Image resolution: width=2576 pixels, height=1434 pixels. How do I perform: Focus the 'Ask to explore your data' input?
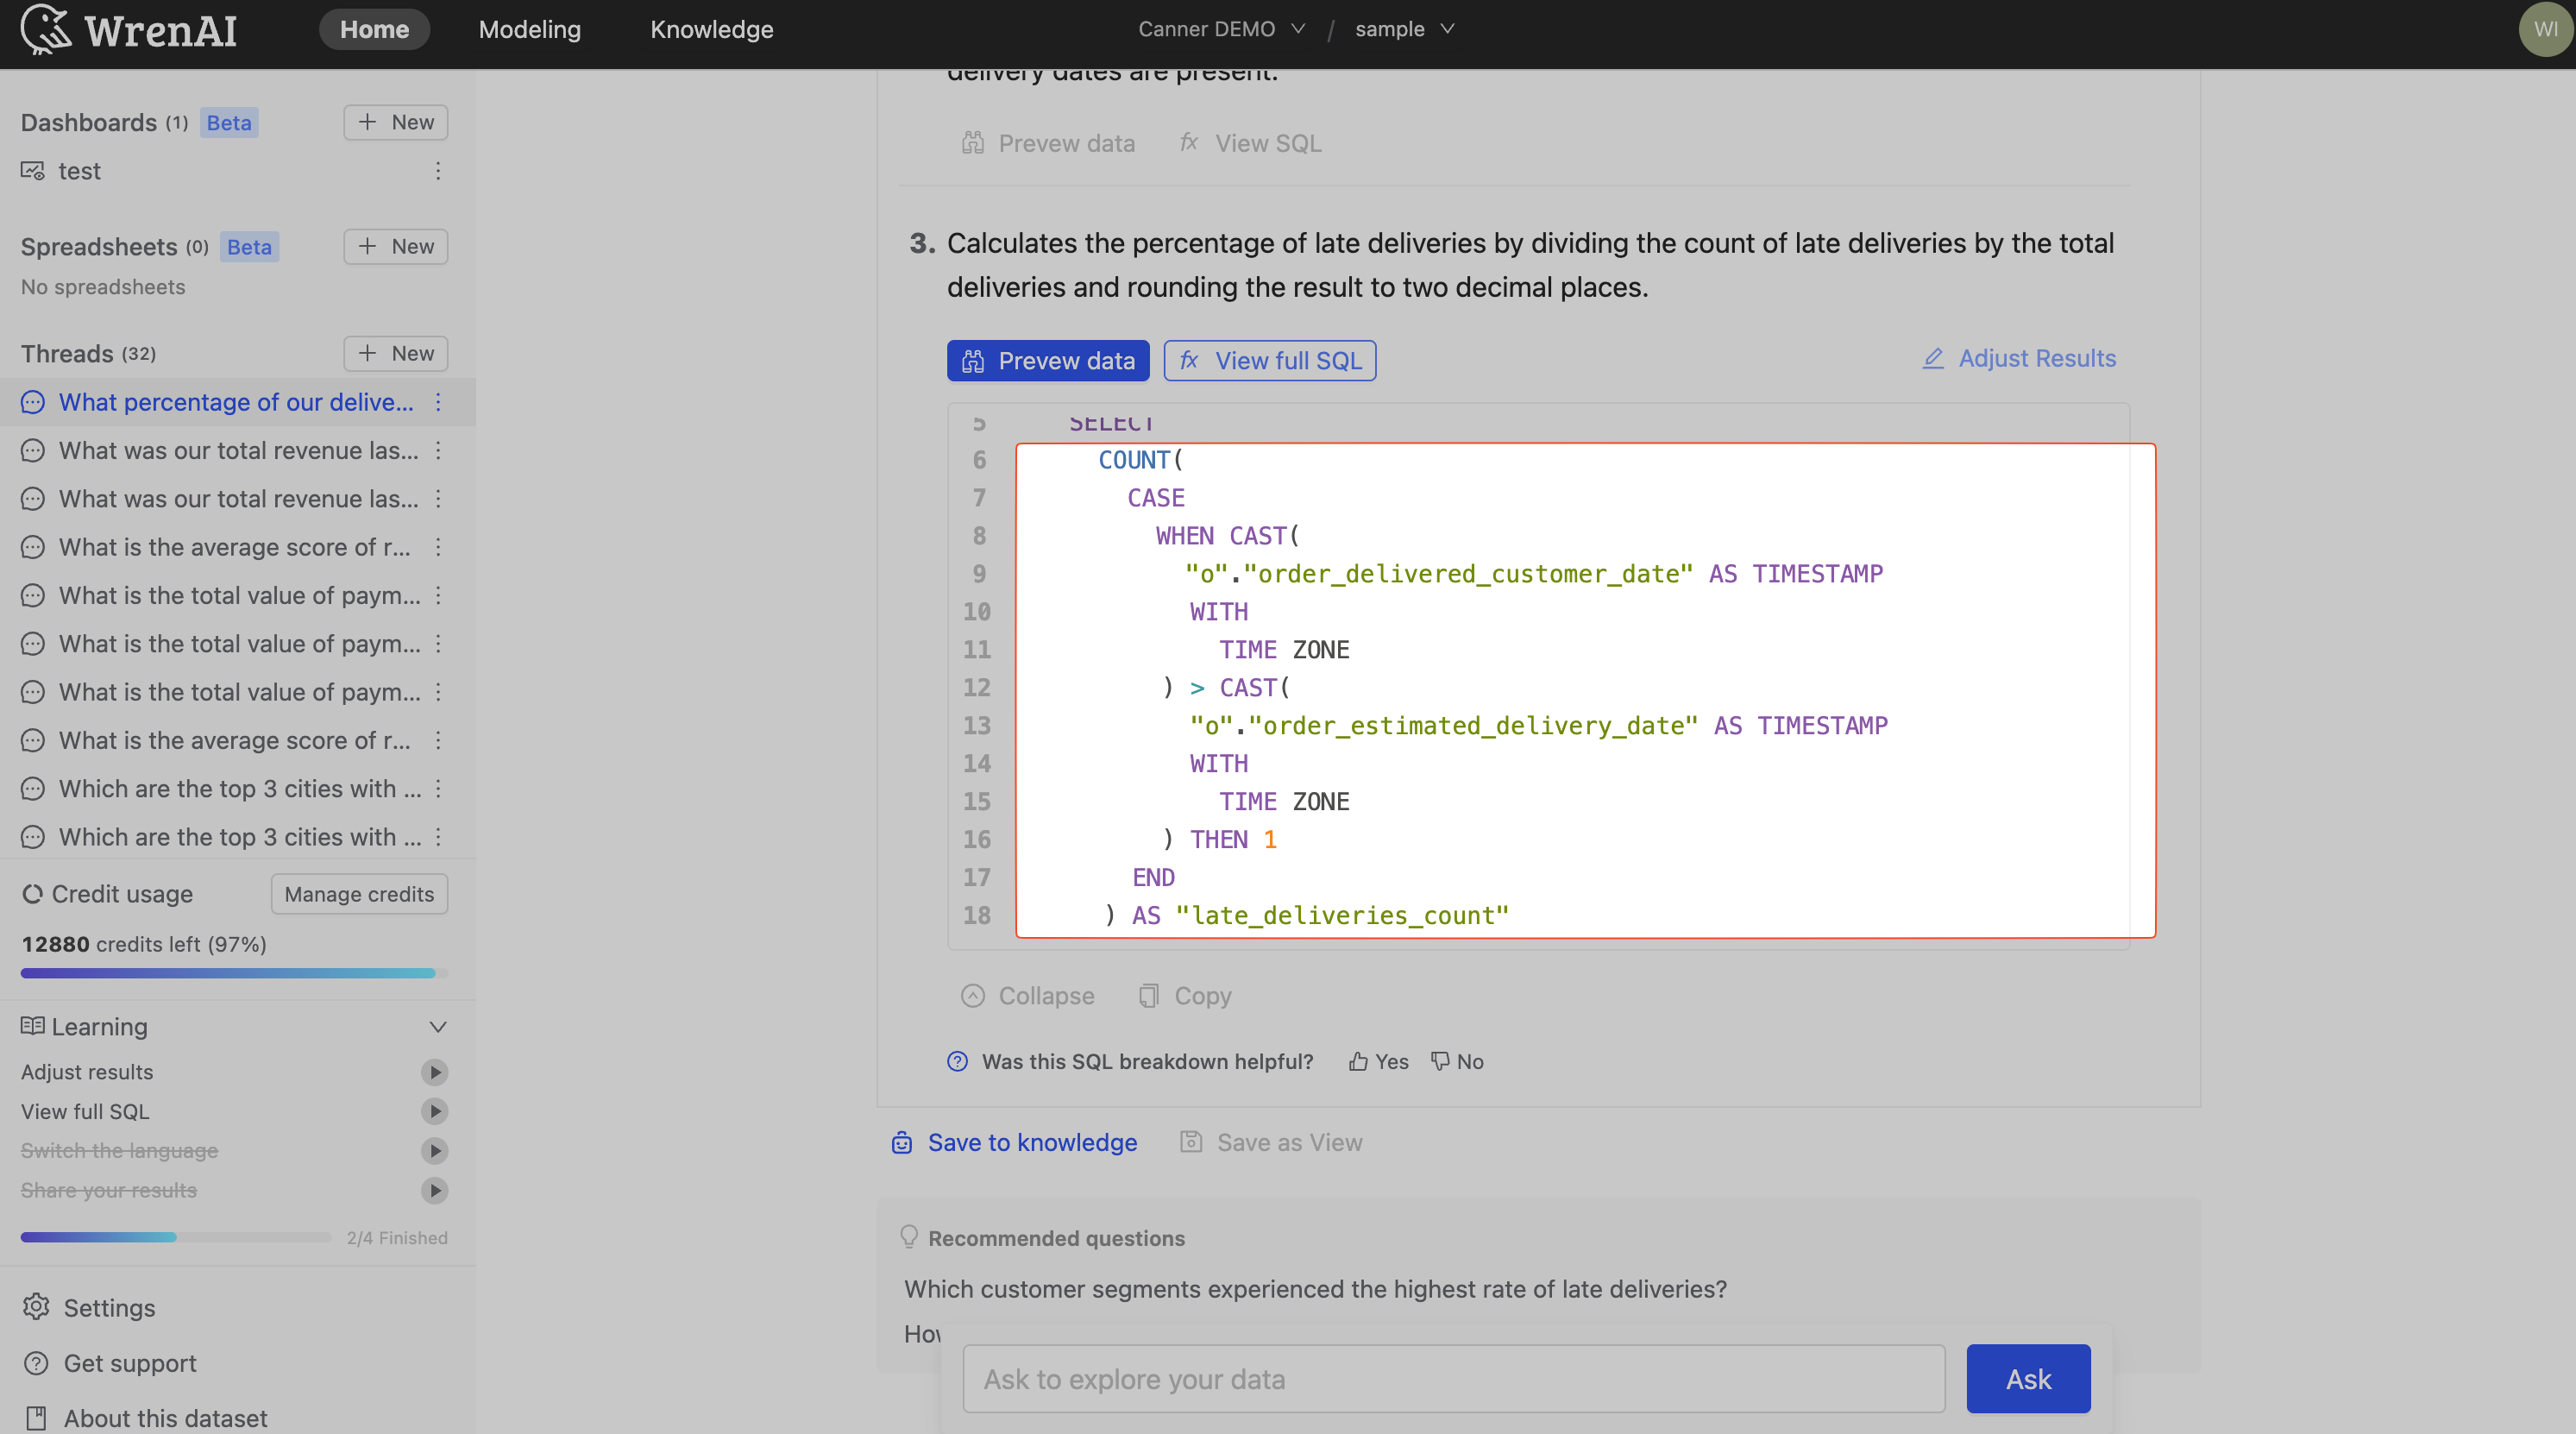pyautogui.click(x=1454, y=1379)
